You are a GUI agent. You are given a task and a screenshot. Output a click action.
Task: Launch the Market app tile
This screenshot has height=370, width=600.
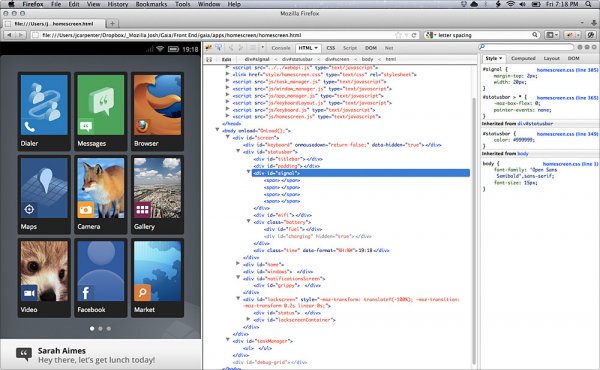click(157, 278)
